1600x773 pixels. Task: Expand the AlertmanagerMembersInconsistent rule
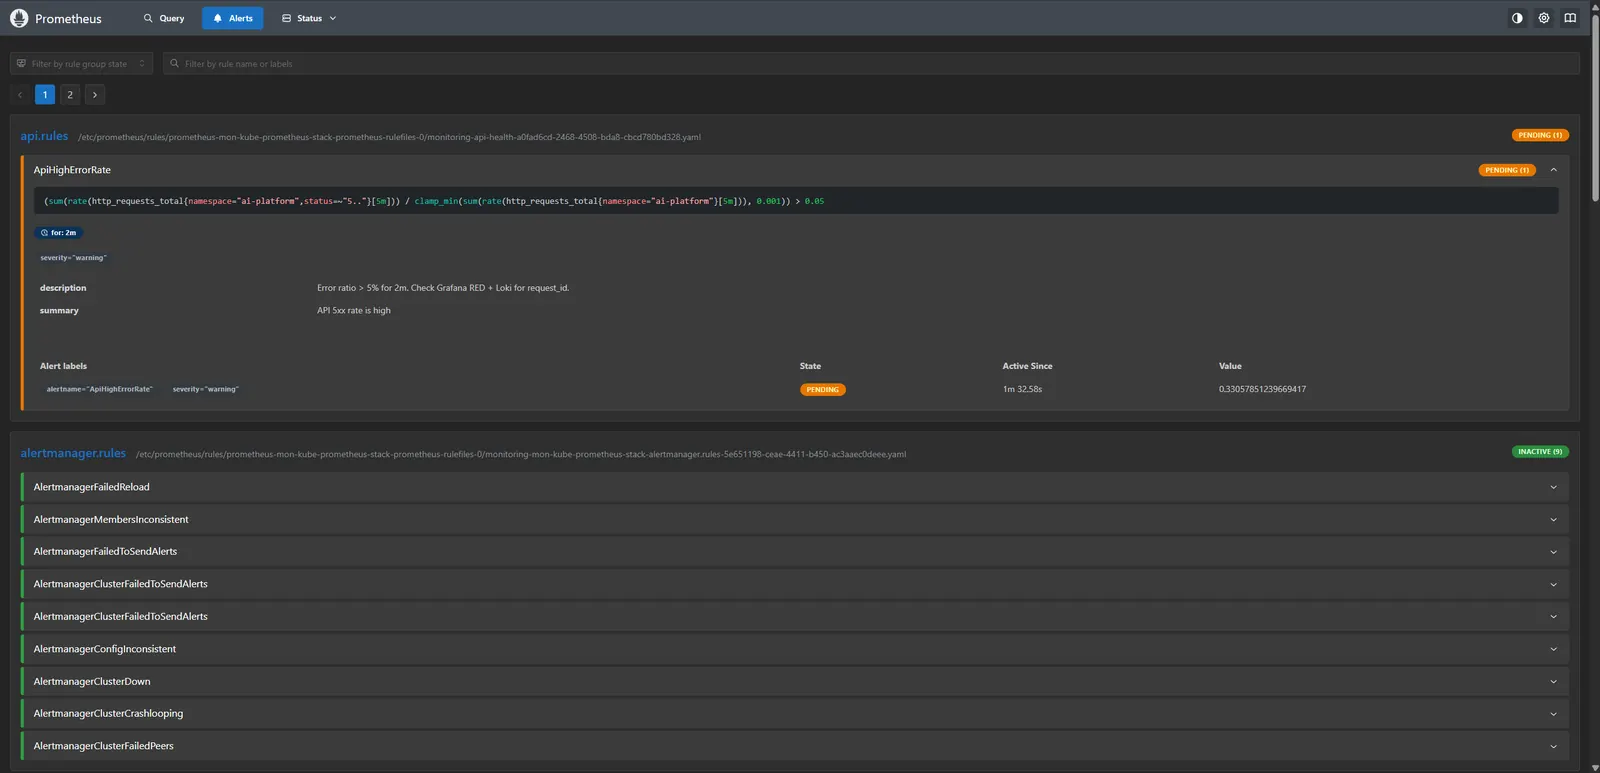pos(795,520)
